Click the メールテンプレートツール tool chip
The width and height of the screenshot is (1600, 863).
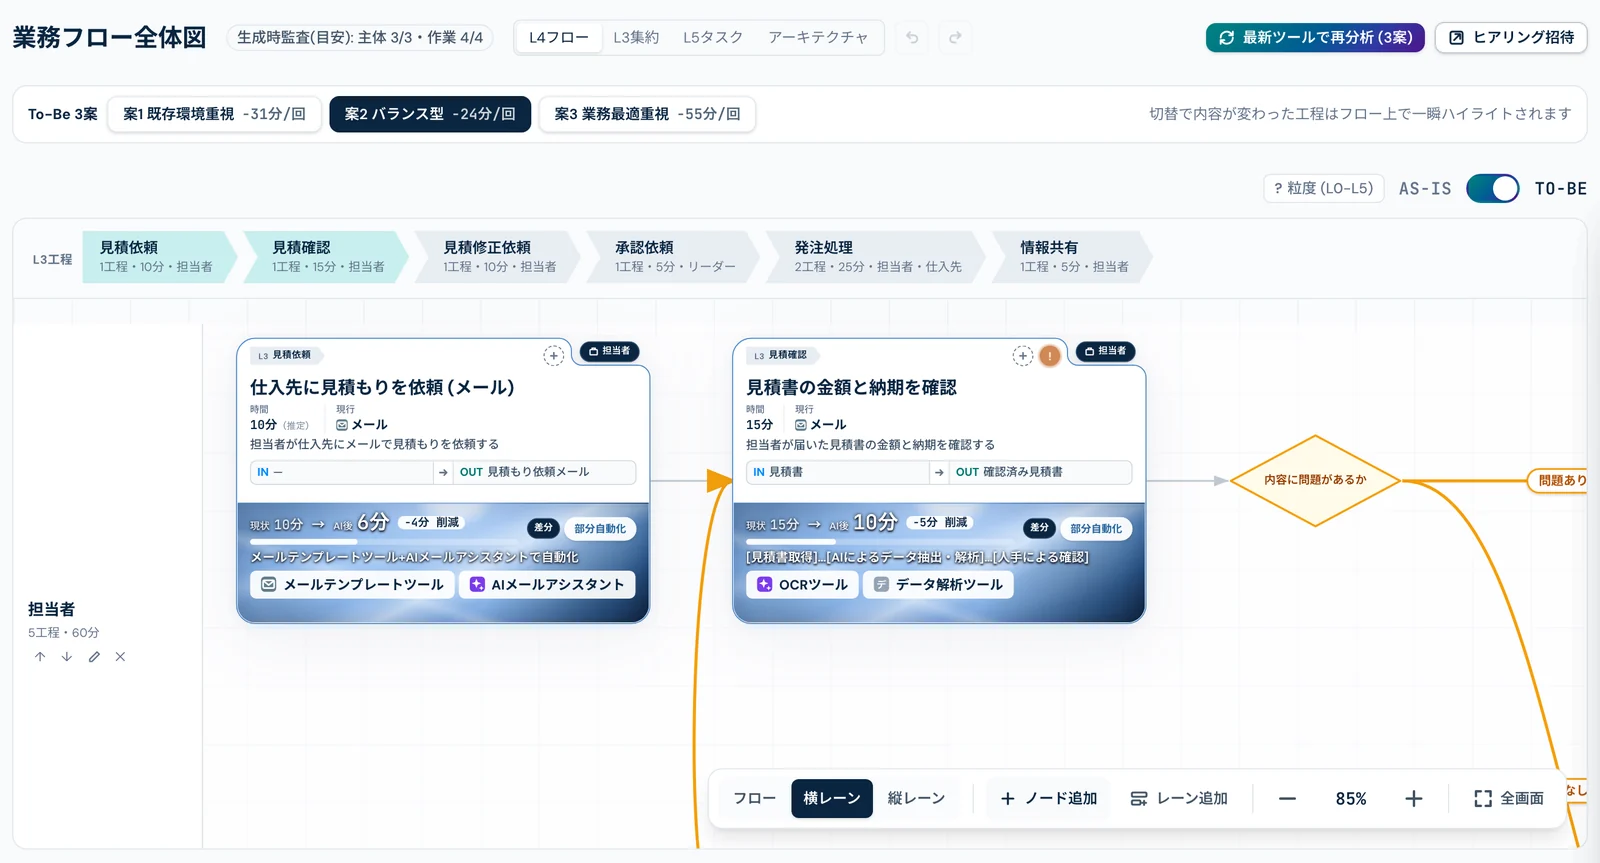[x=353, y=585]
